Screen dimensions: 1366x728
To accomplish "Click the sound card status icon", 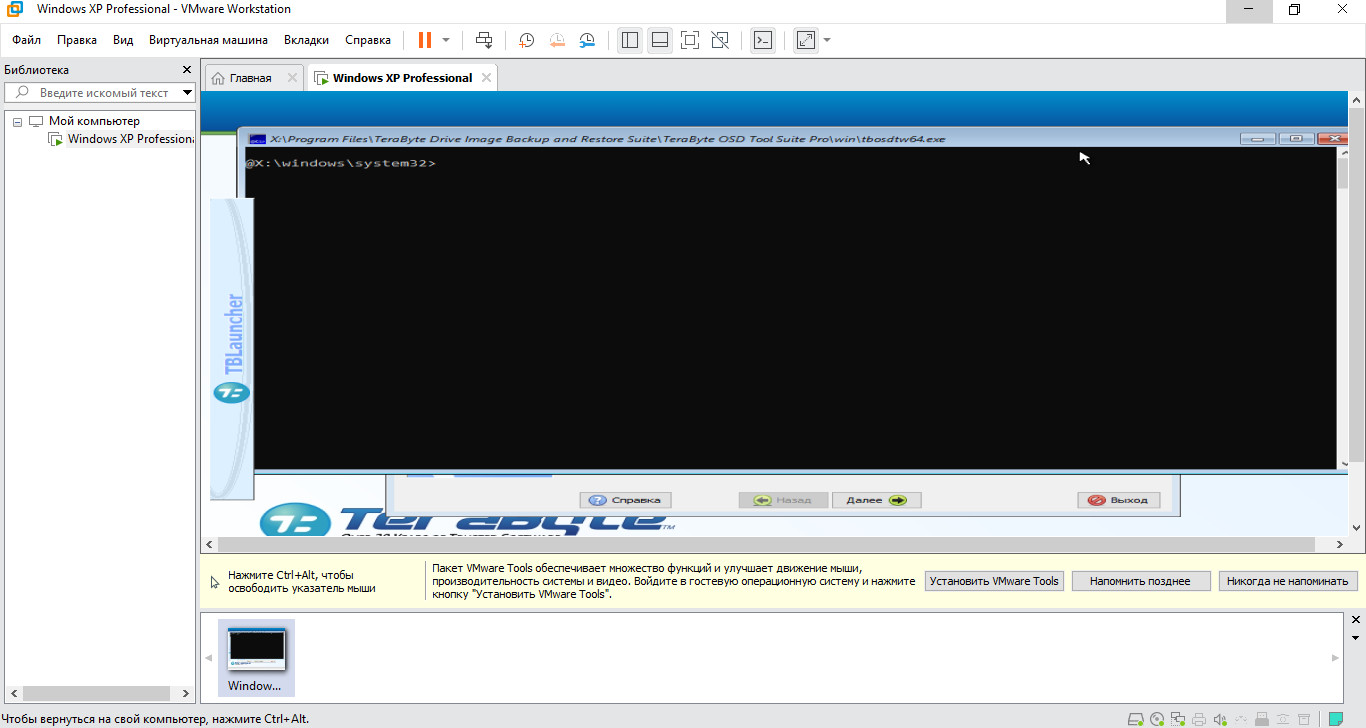I will click(x=1220, y=719).
